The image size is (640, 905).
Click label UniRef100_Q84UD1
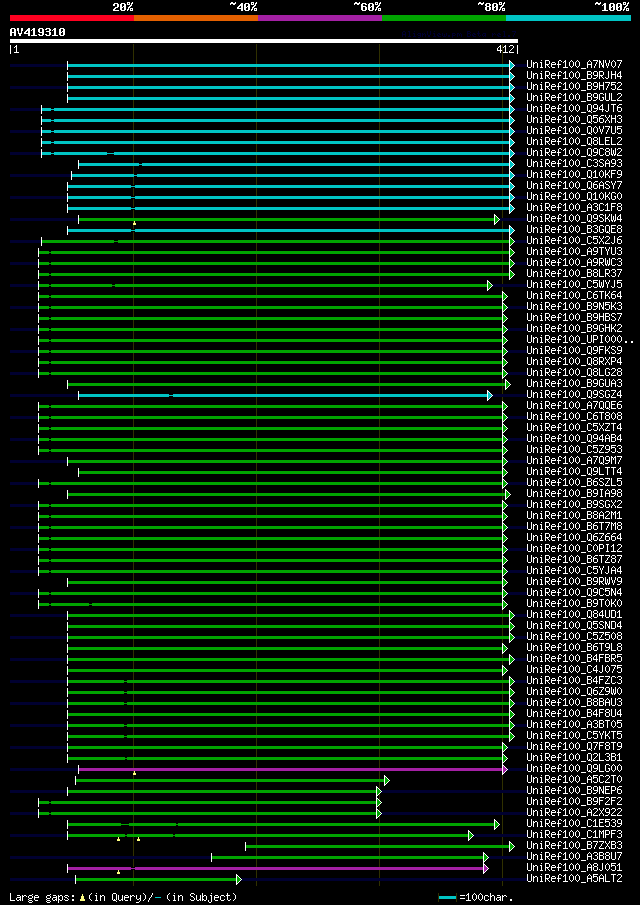(x=574, y=614)
